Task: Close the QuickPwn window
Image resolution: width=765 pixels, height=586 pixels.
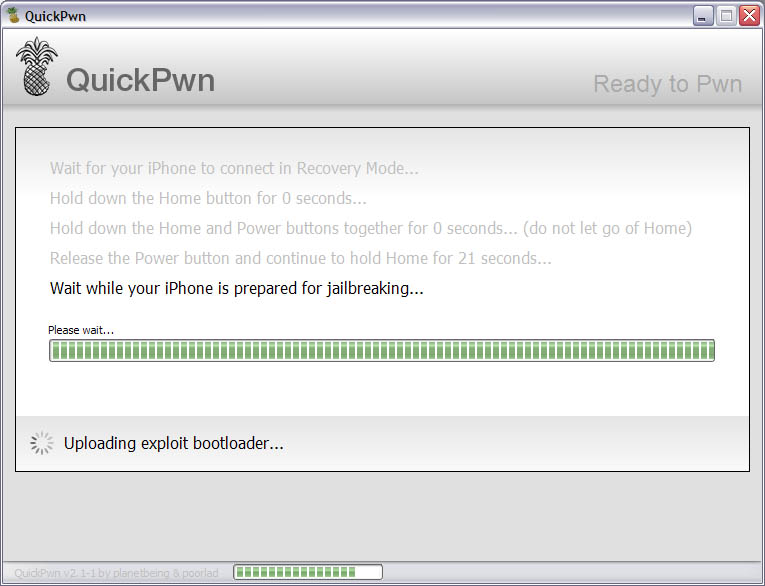Action: pos(749,16)
